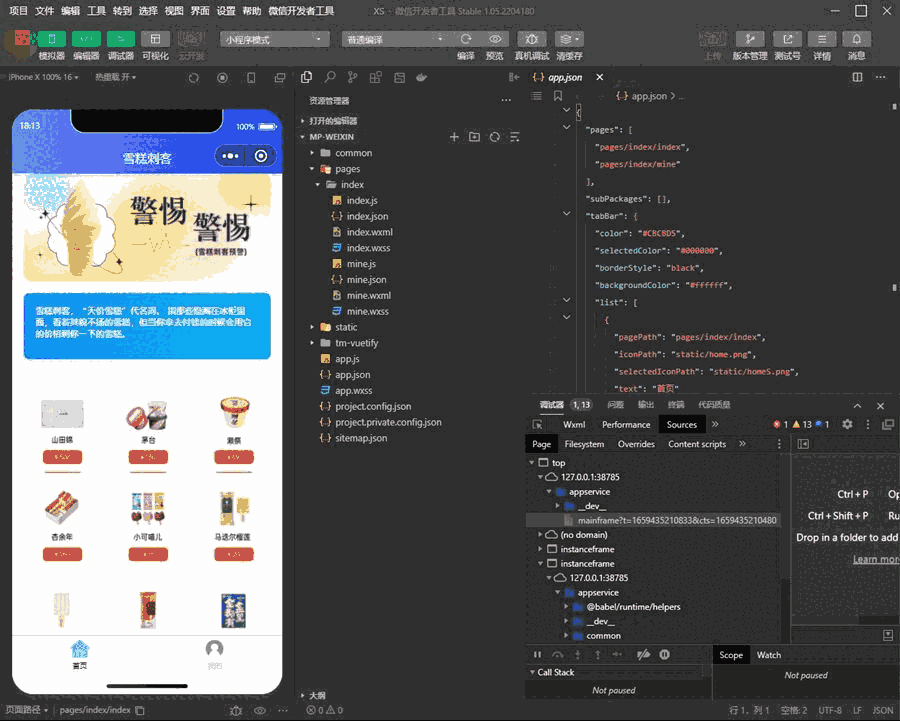Viewport: 900px width, 721px height.
Task: Open app.wxss file in the explorer
Action: click(353, 391)
